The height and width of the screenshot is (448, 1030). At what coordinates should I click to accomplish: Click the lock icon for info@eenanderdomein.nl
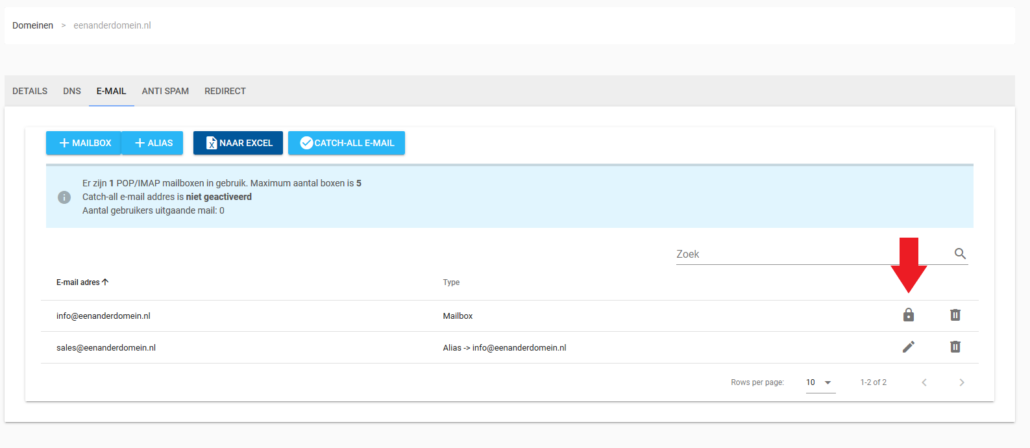908,316
